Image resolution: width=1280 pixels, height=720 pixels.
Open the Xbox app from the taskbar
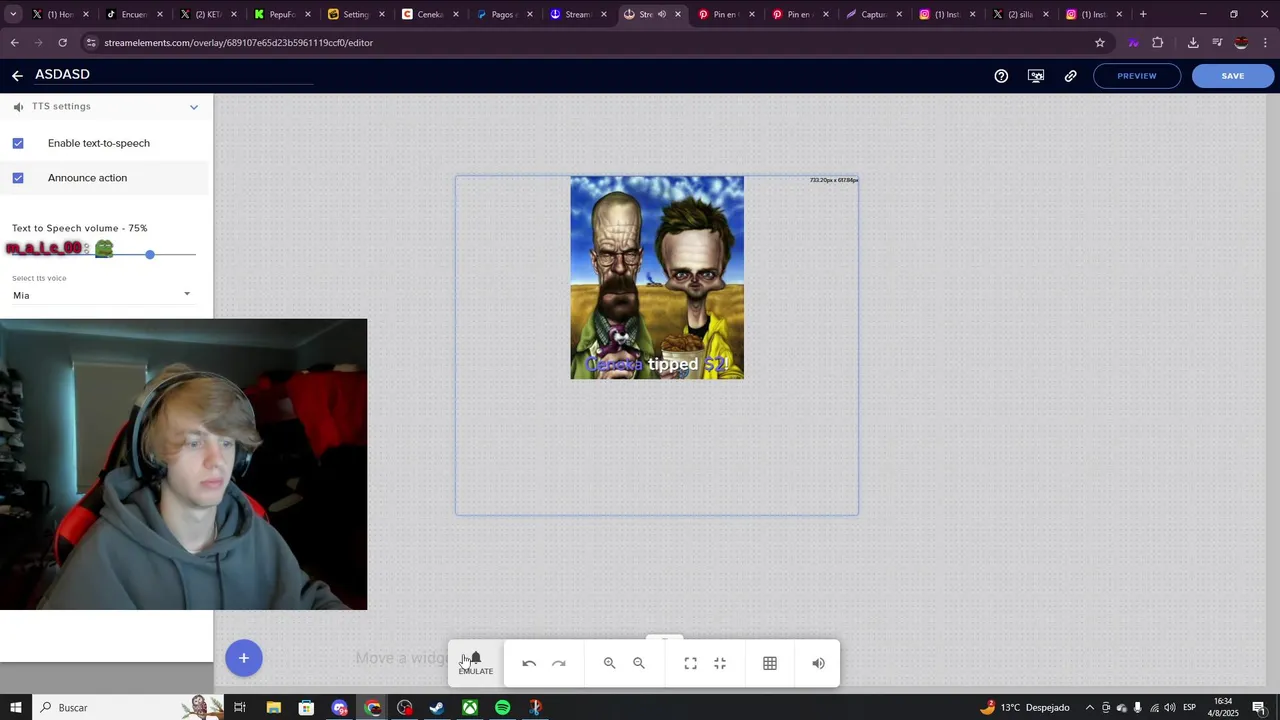click(x=470, y=708)
